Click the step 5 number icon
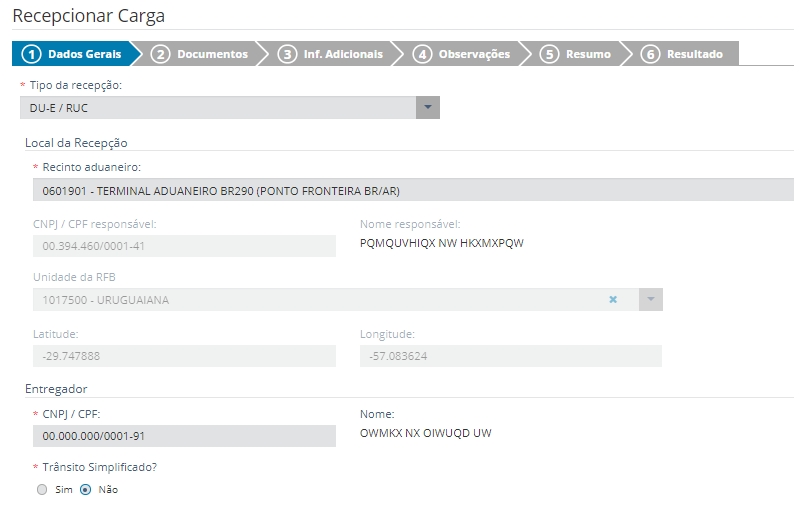 (549, 54)
